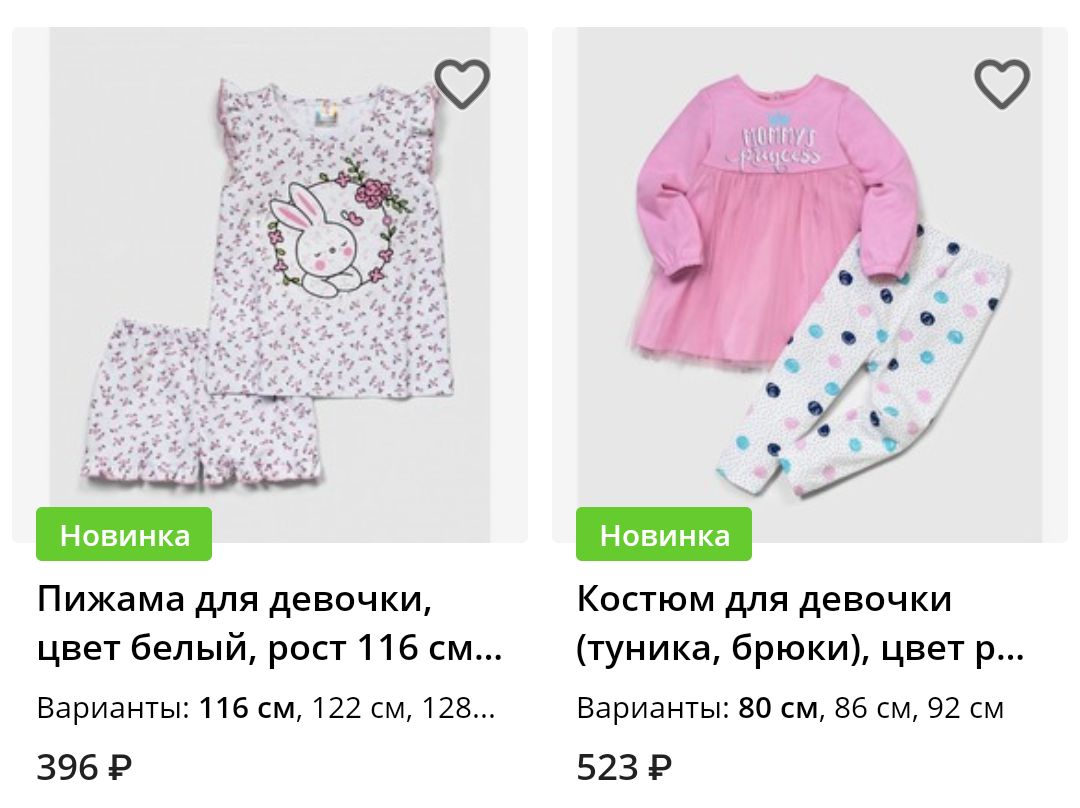Open the pink tunic and trousers photo
This screenshot has width=1080, height=808.
click(x=810, y=284)
